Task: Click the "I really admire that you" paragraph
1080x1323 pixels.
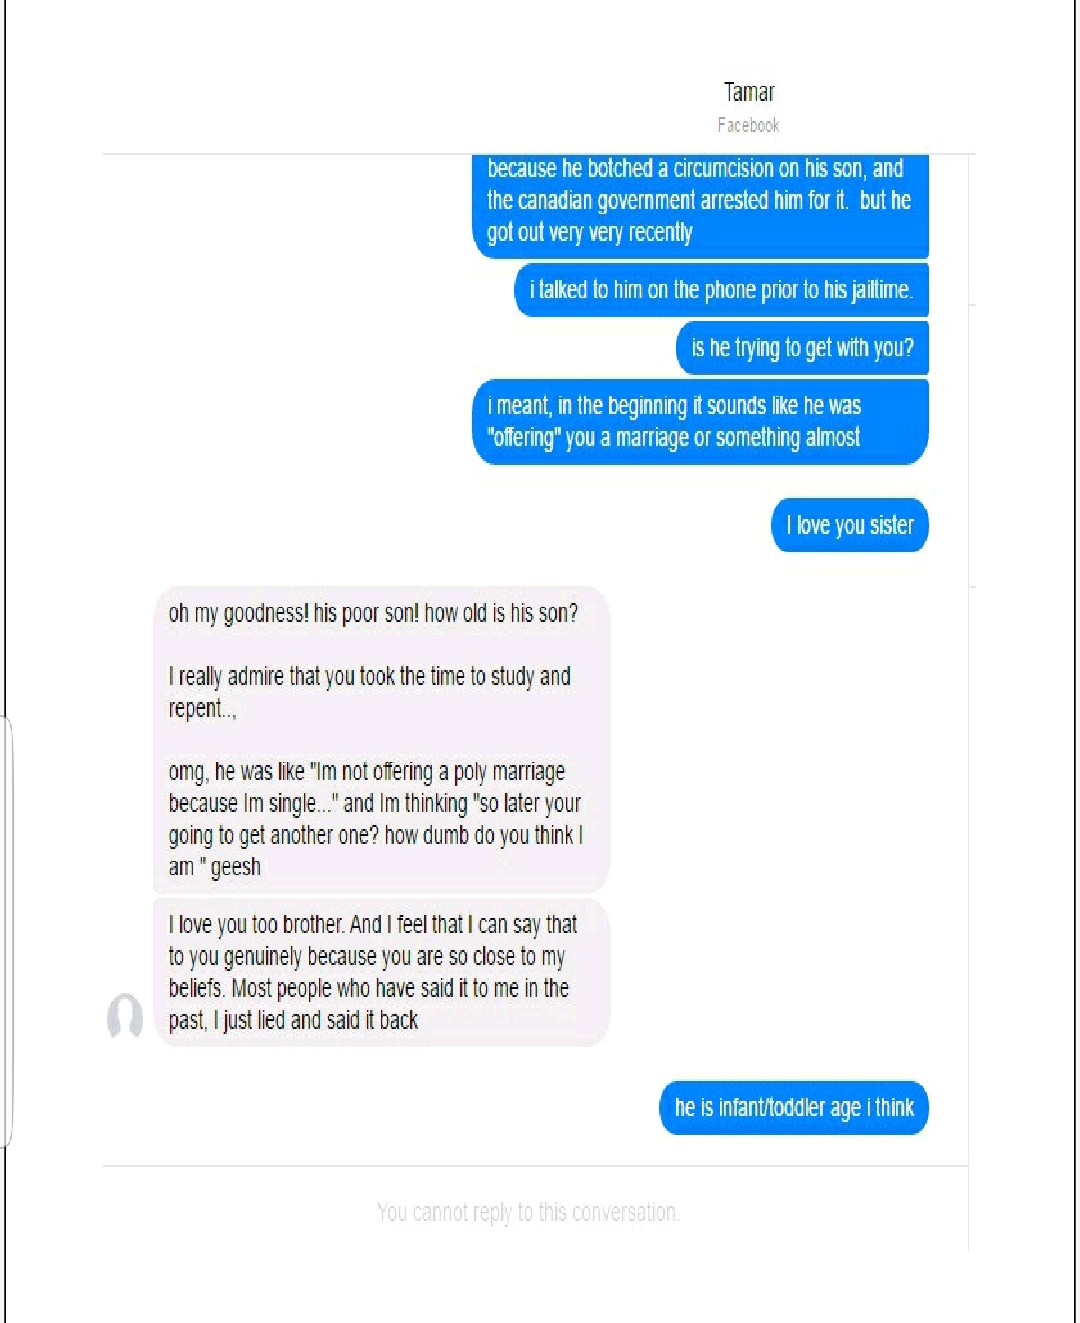Action: (370, 692)
